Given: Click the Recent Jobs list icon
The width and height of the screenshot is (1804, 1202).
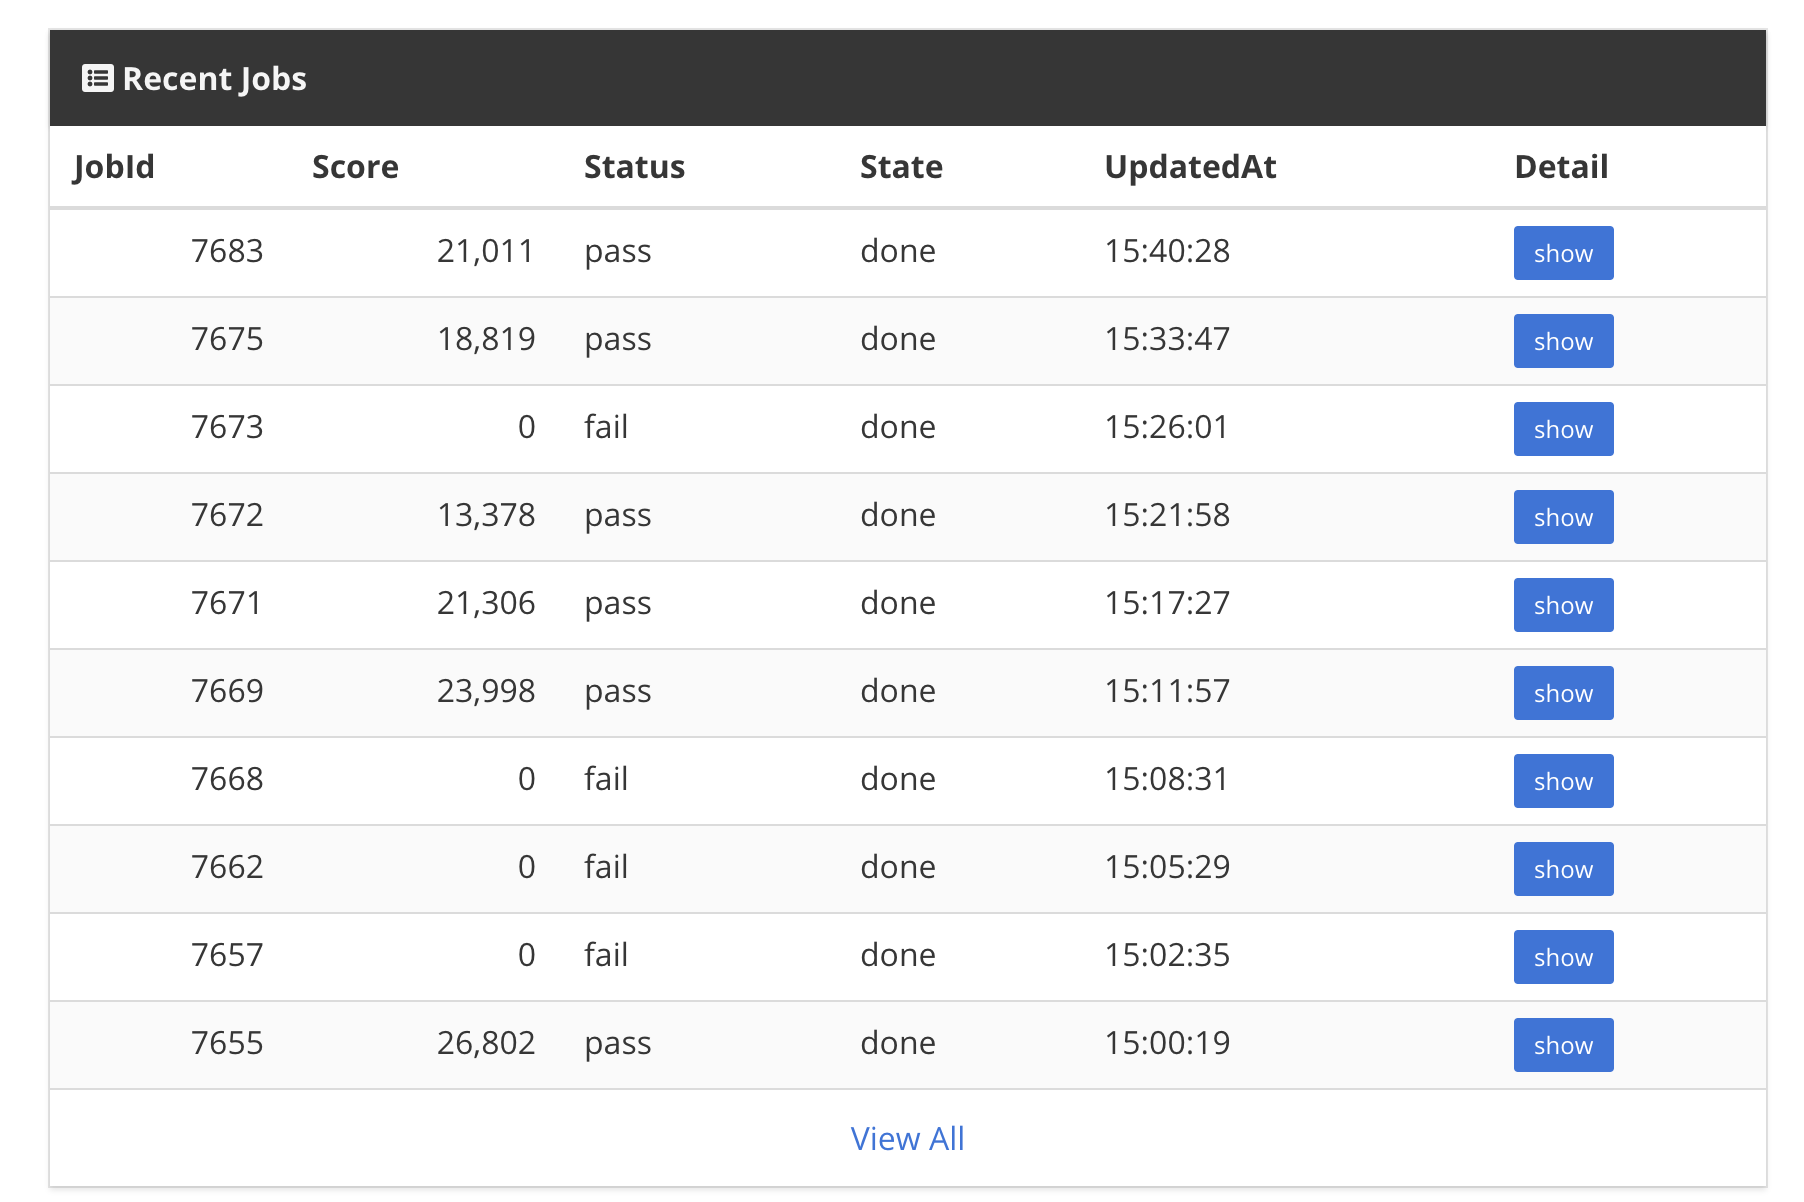Looking at the screenshot, I should tap(97, 78).
